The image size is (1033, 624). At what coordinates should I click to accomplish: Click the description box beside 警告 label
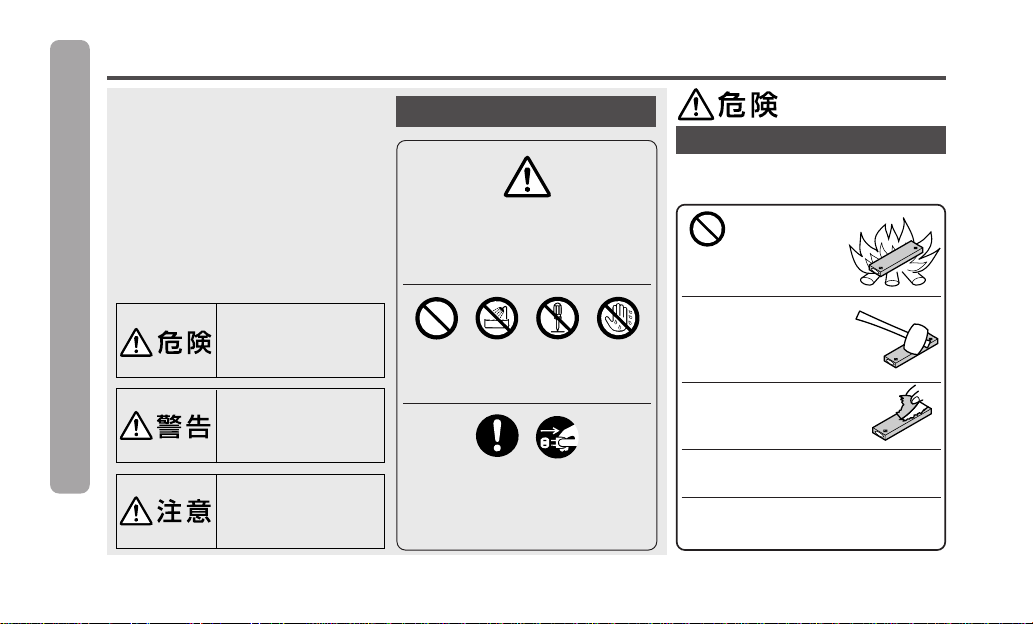pos(300,426)
